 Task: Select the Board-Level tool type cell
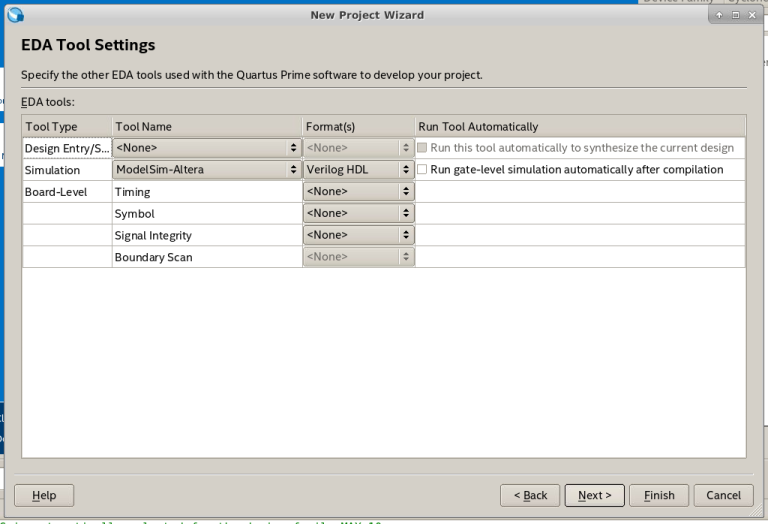(x=67, y=192)
